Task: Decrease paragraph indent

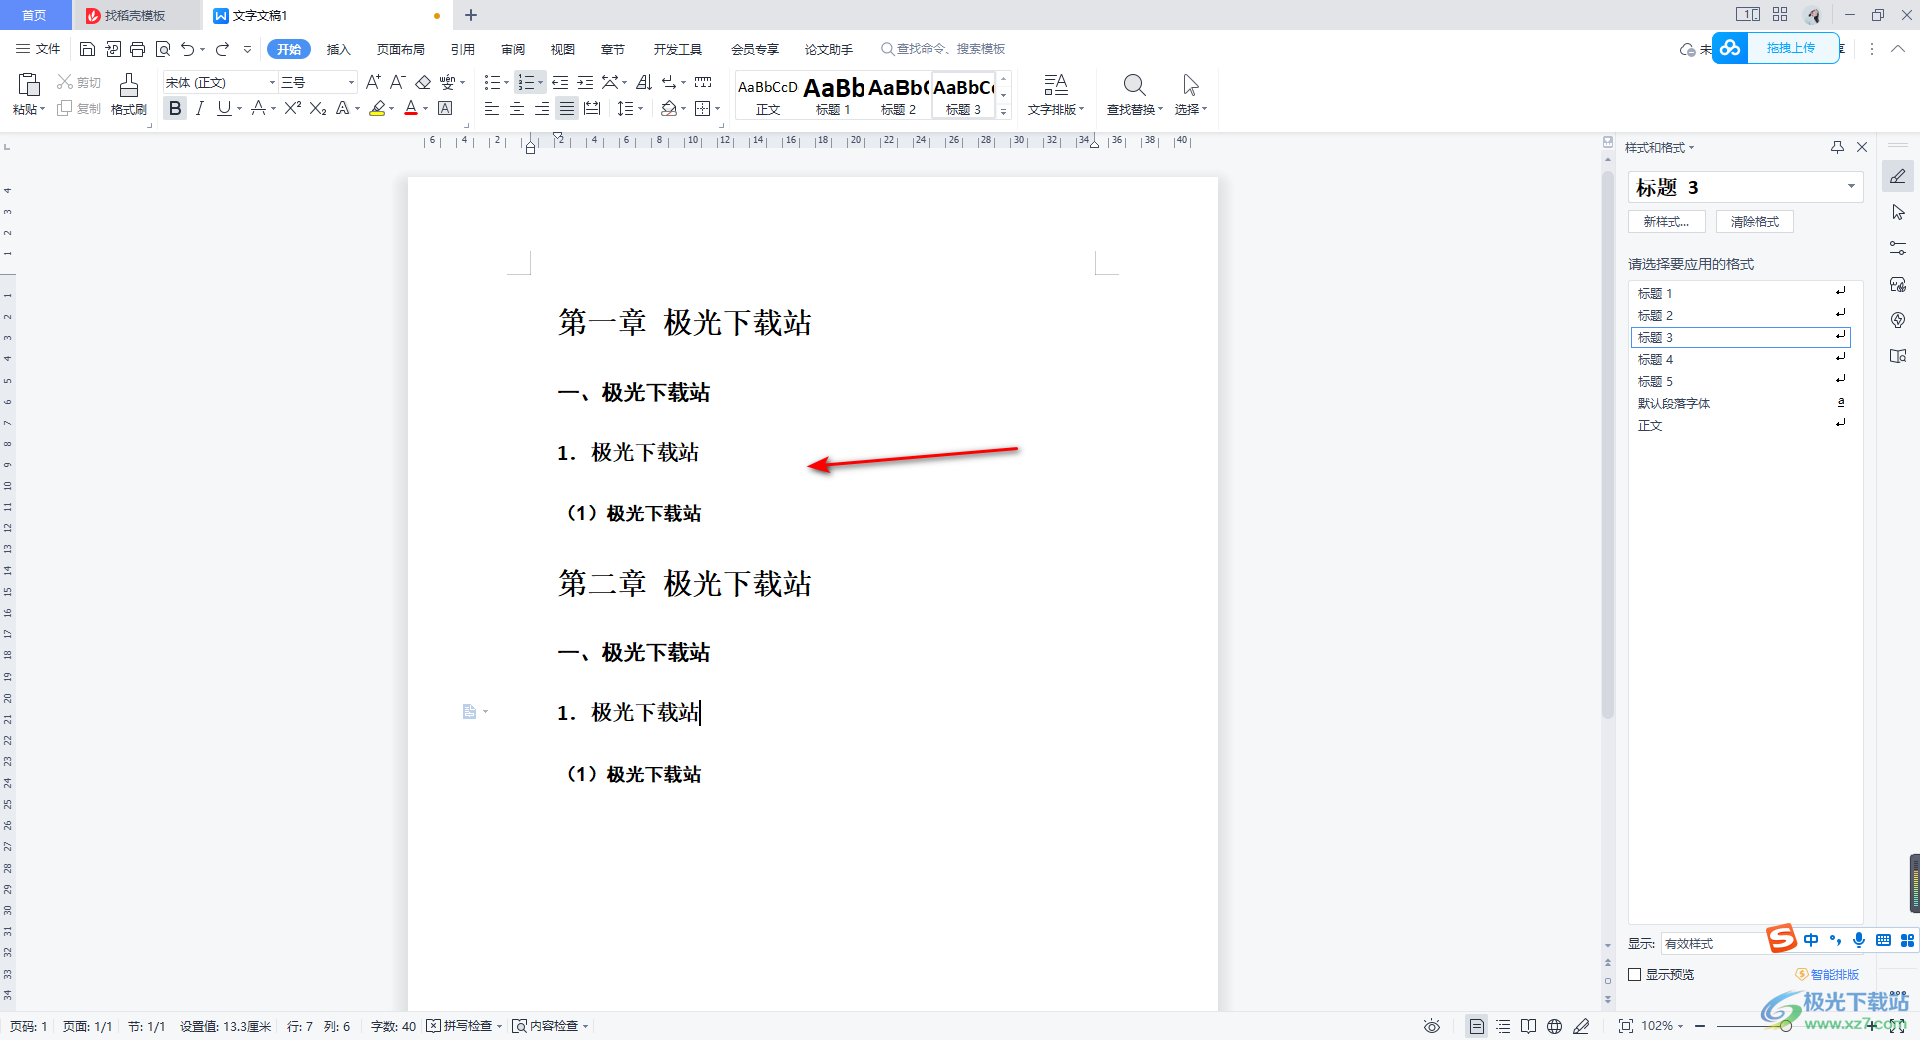Action: click(560, 82)
